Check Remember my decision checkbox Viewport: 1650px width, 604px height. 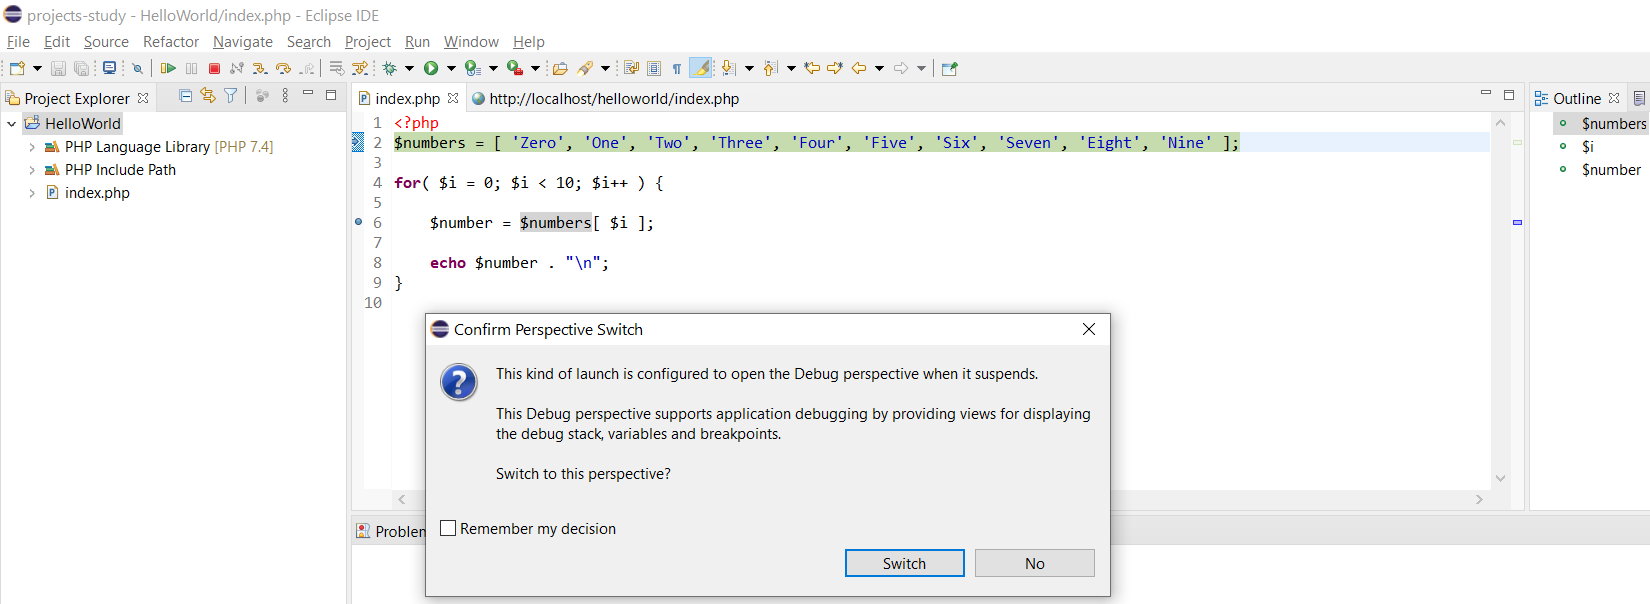pos(448,528)
